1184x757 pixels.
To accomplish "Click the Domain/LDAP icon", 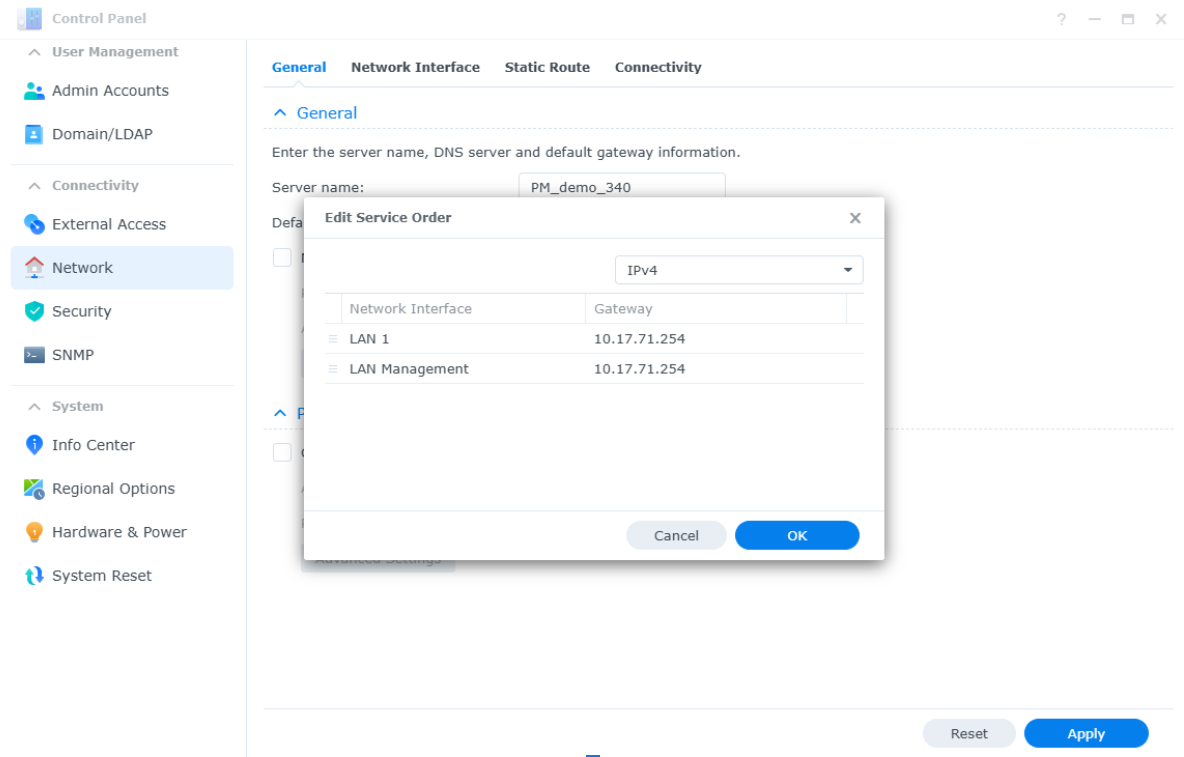I will coord(34,134).
